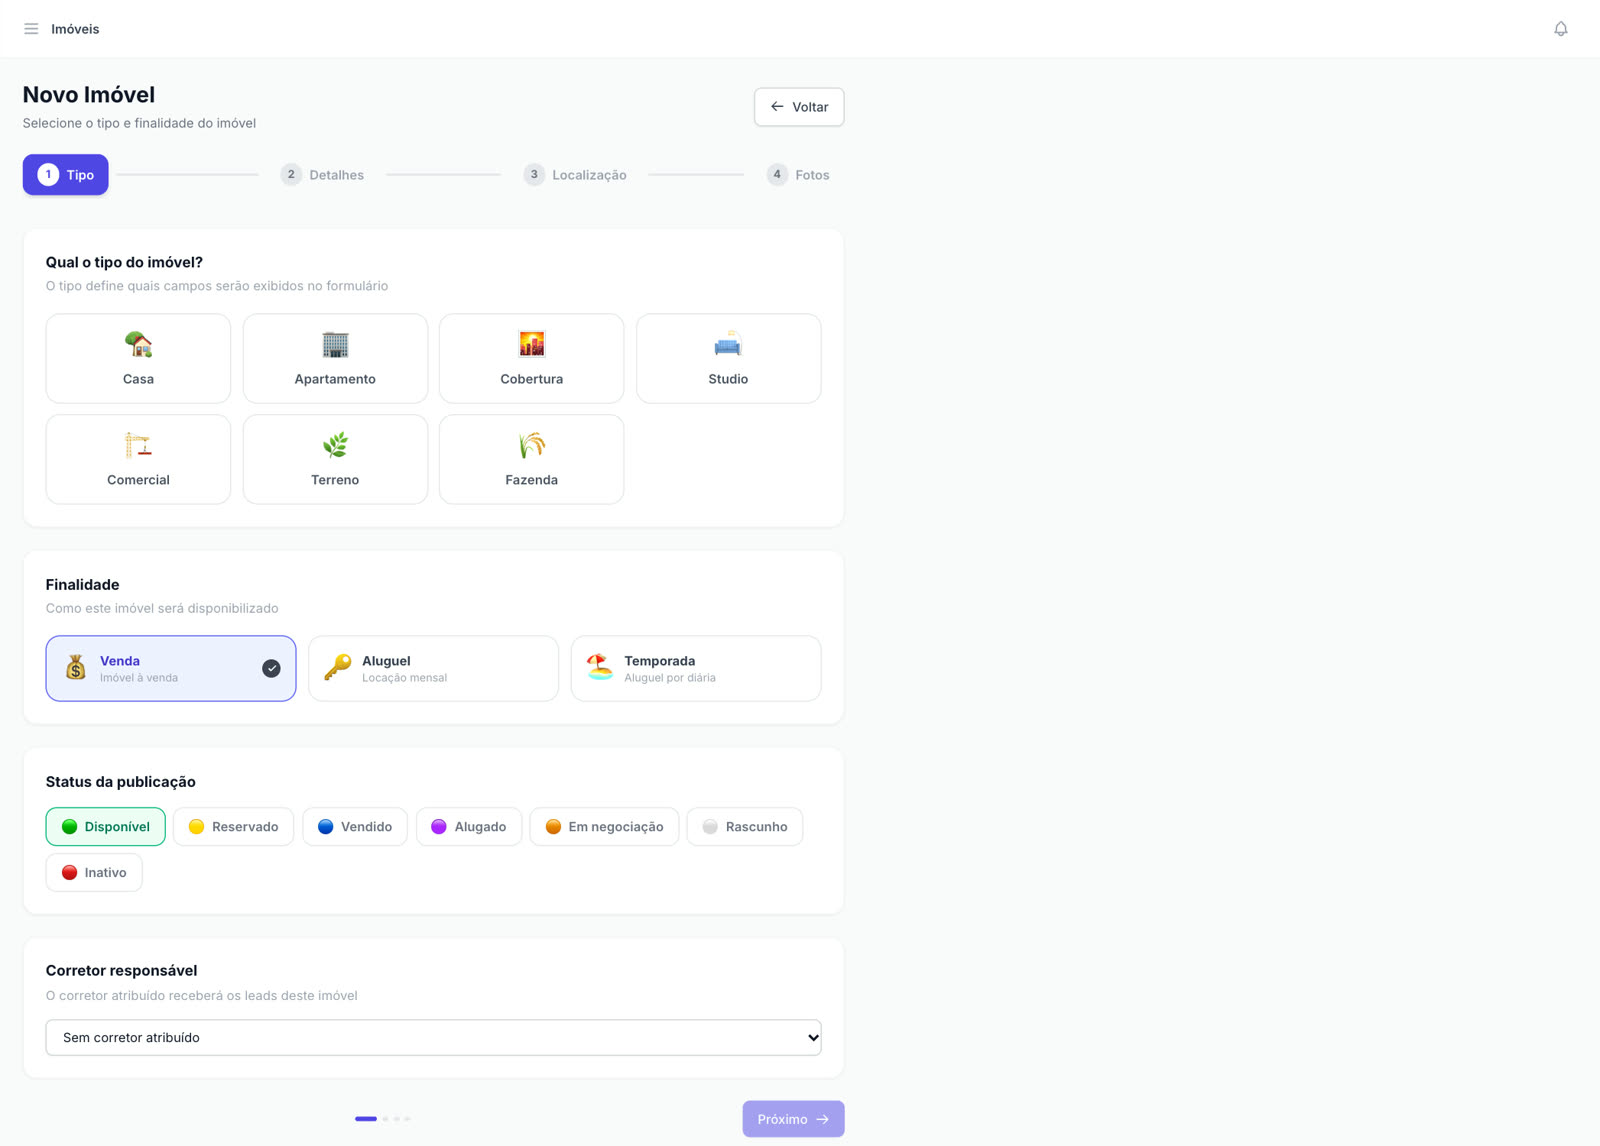Set status to Disponível
1600x1146 pixels.
tap(105, 827)
